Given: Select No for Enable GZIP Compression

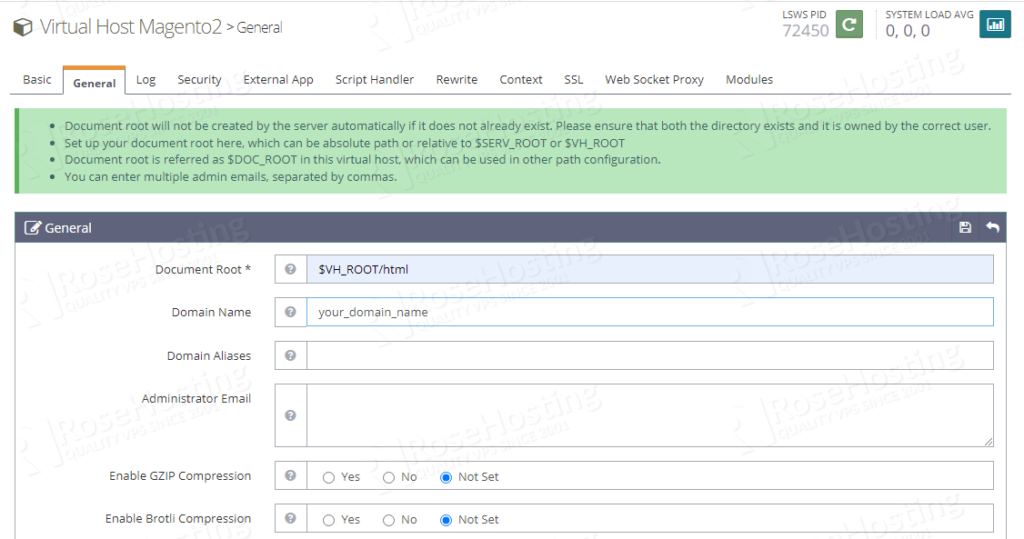Looking at the screenshot, I should (389, 477).
